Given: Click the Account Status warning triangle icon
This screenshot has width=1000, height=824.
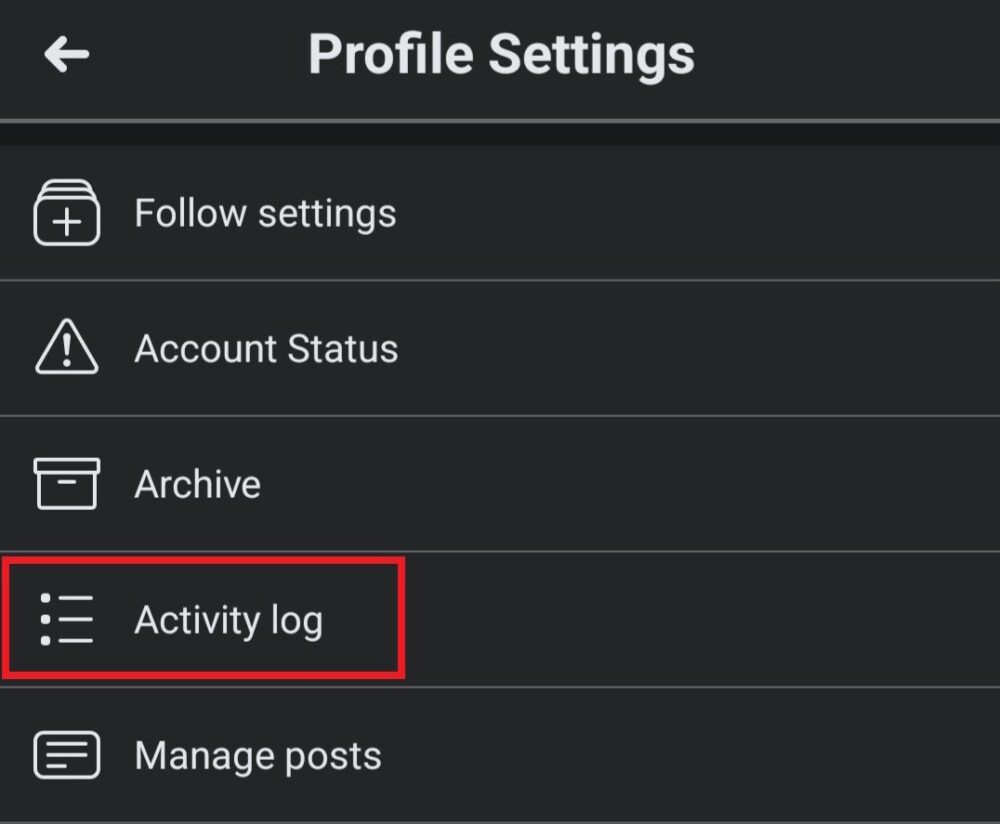Looking at the screenshot, I should pos(66,349).
